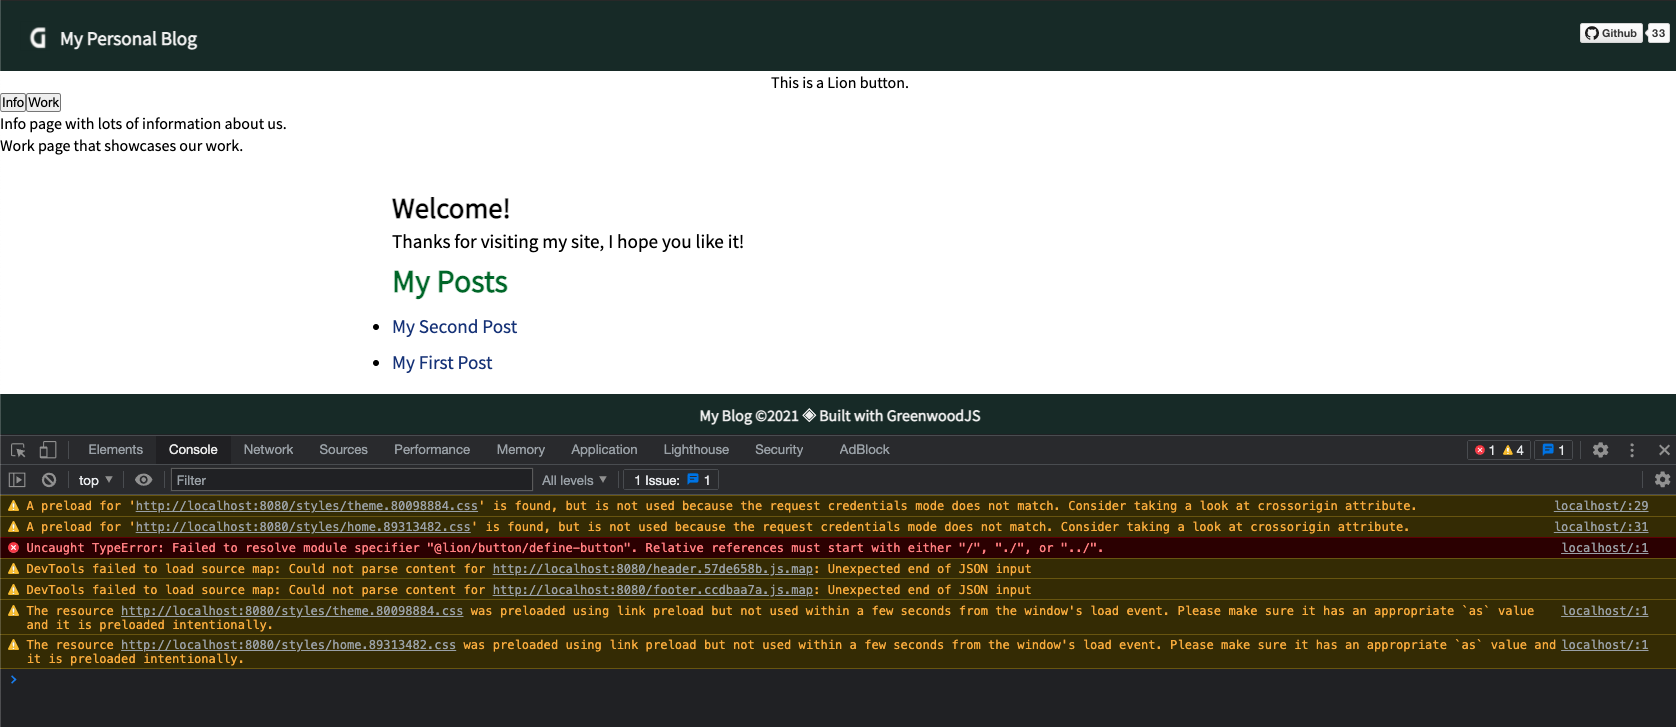Switch to the Performance tab
The width and height of the screenshot is (1676, 727).
[x=432, y=450]
